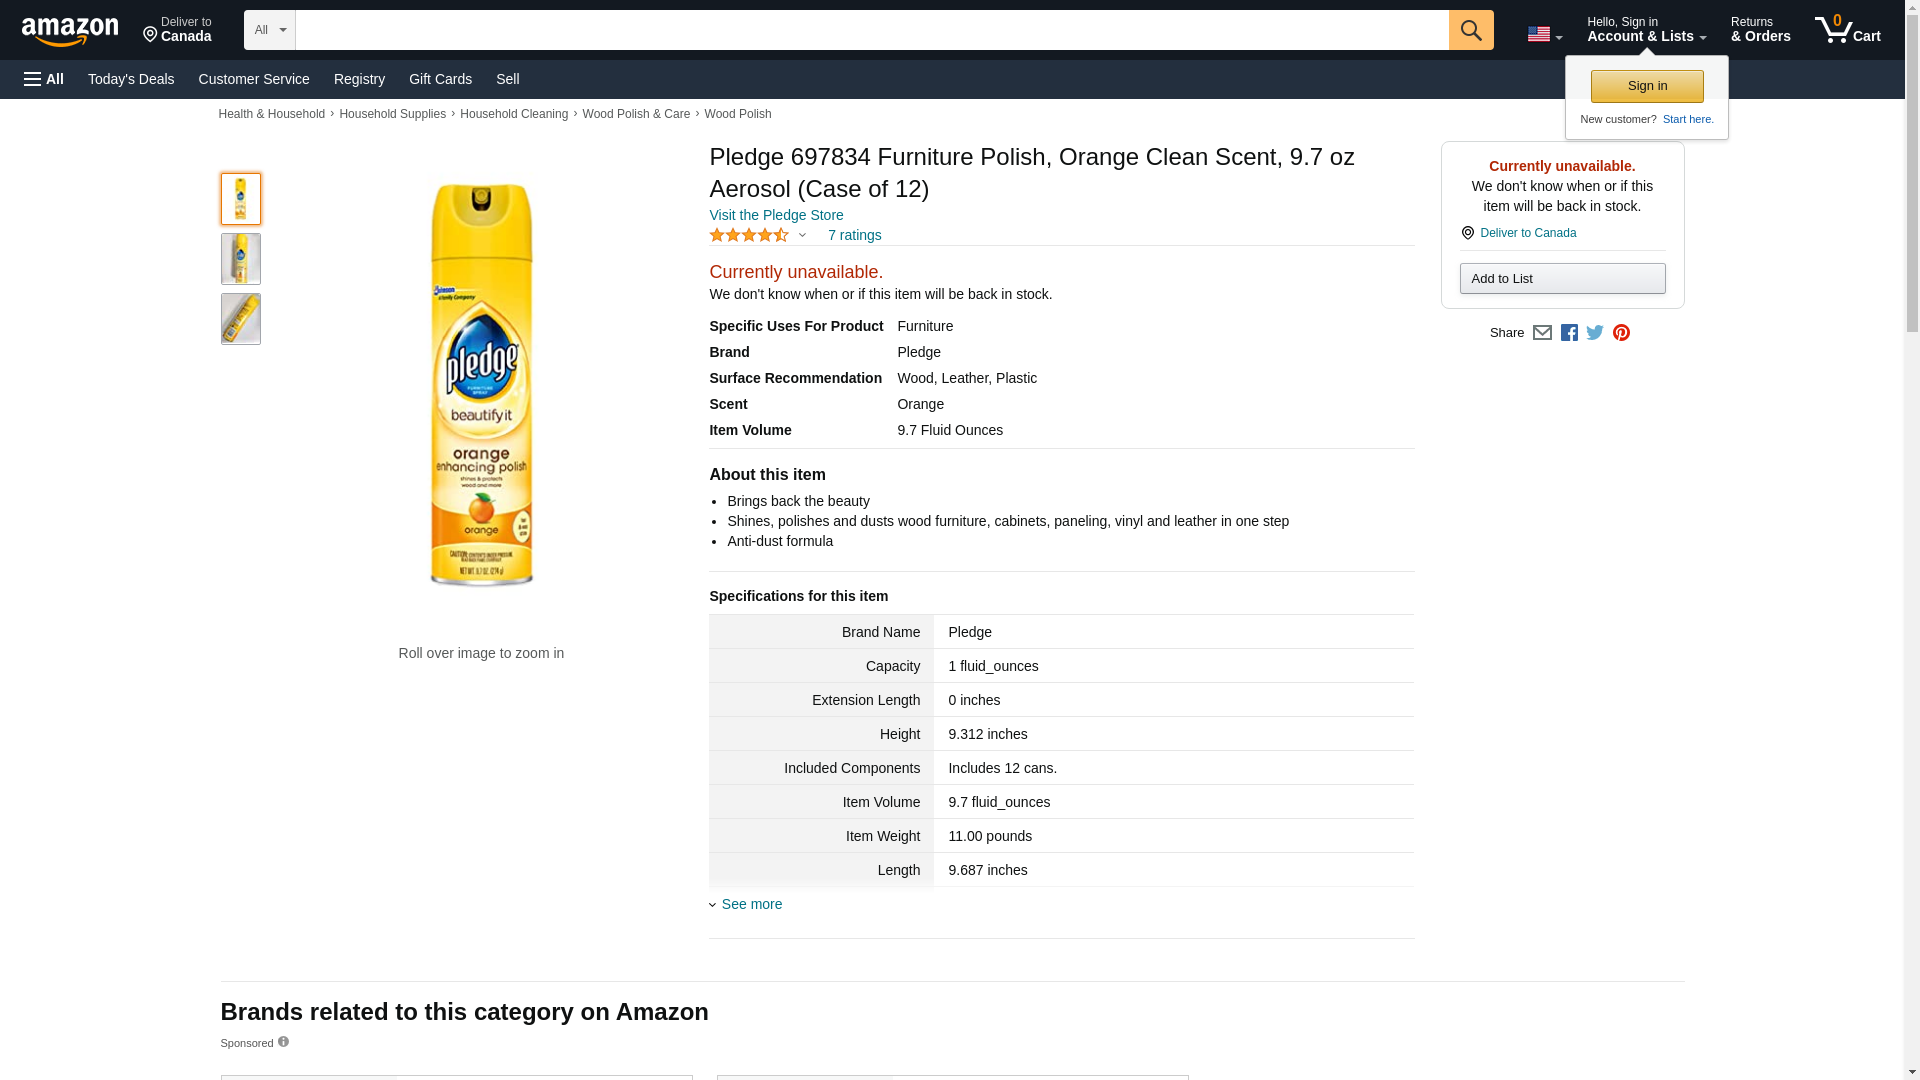Go to Amazon home logo
This screenshot has width=1920, height=1080.
(70, 31)
